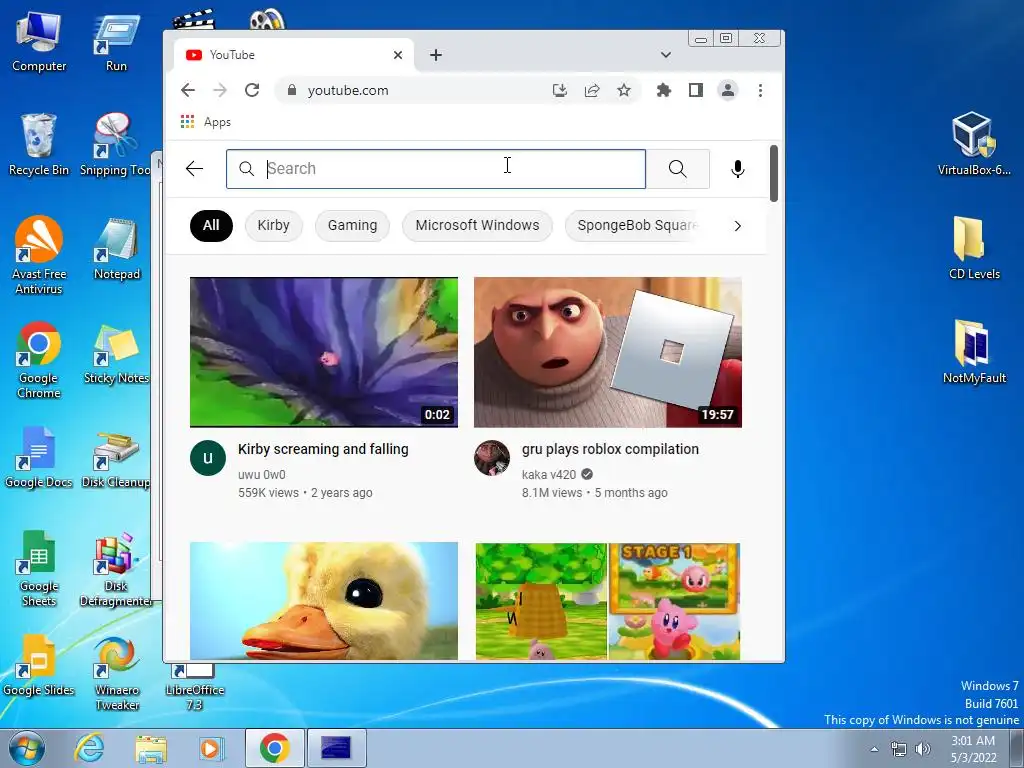Screen dimensions: 1024x768
Task: Open the Kirby screaming and falling thumbnail
Action: [x=324, y=352]
